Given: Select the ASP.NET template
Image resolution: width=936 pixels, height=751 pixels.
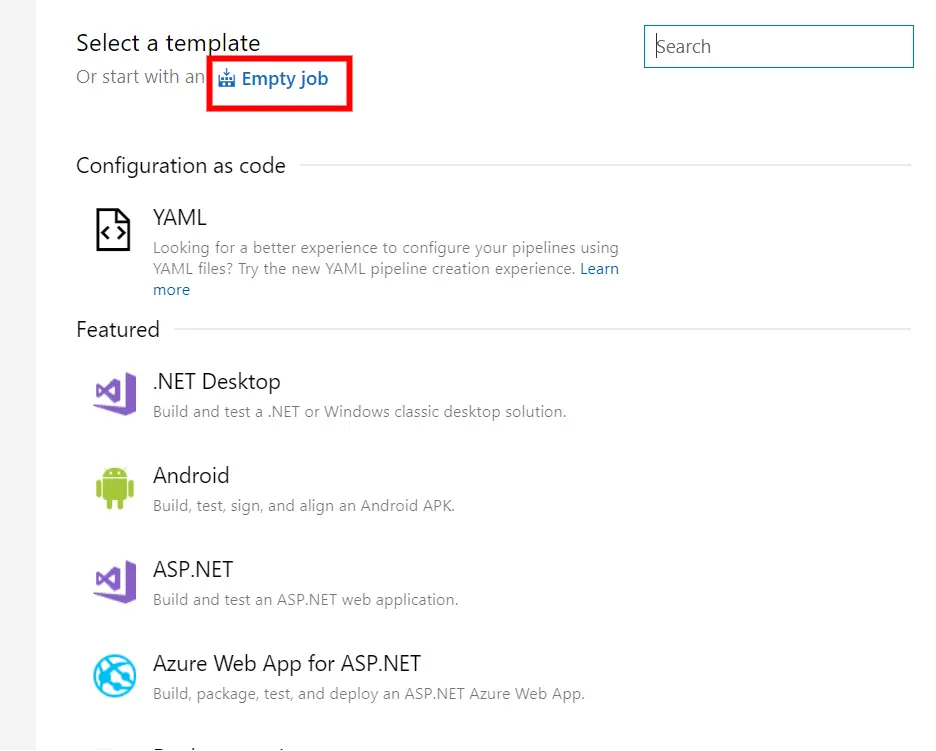Looking at the screenshot, I should tap(193, 569).
